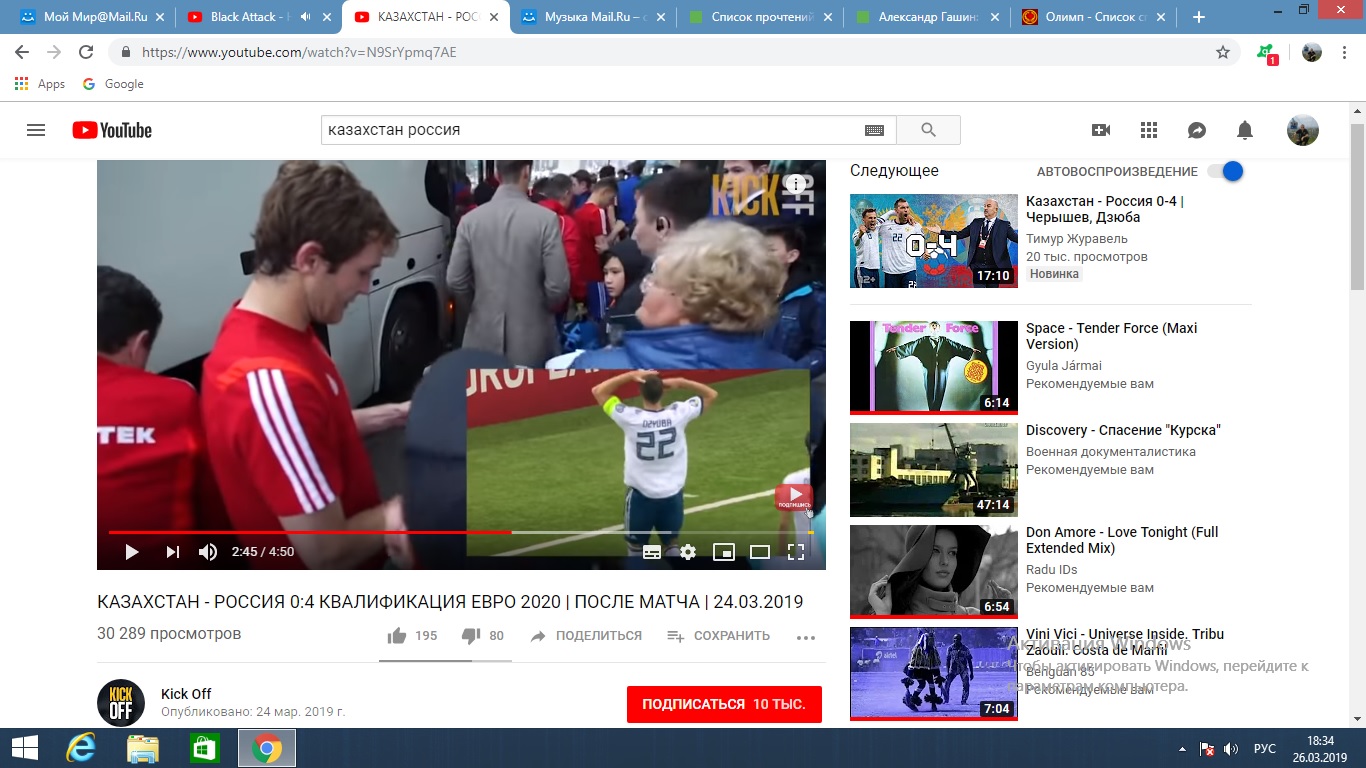Switch to Олимп - Список tab
The width and height of the screenshot is (1366, 768).
click(1092, 17)
